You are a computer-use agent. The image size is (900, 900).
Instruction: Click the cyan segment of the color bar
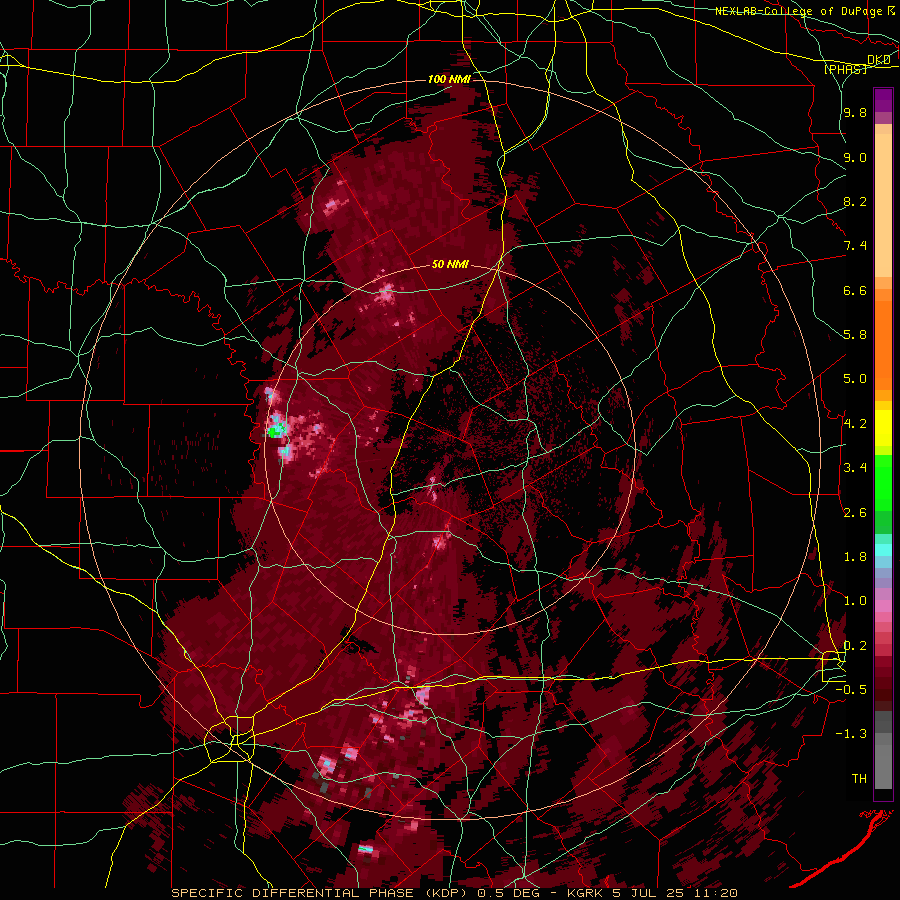point(883,549)
